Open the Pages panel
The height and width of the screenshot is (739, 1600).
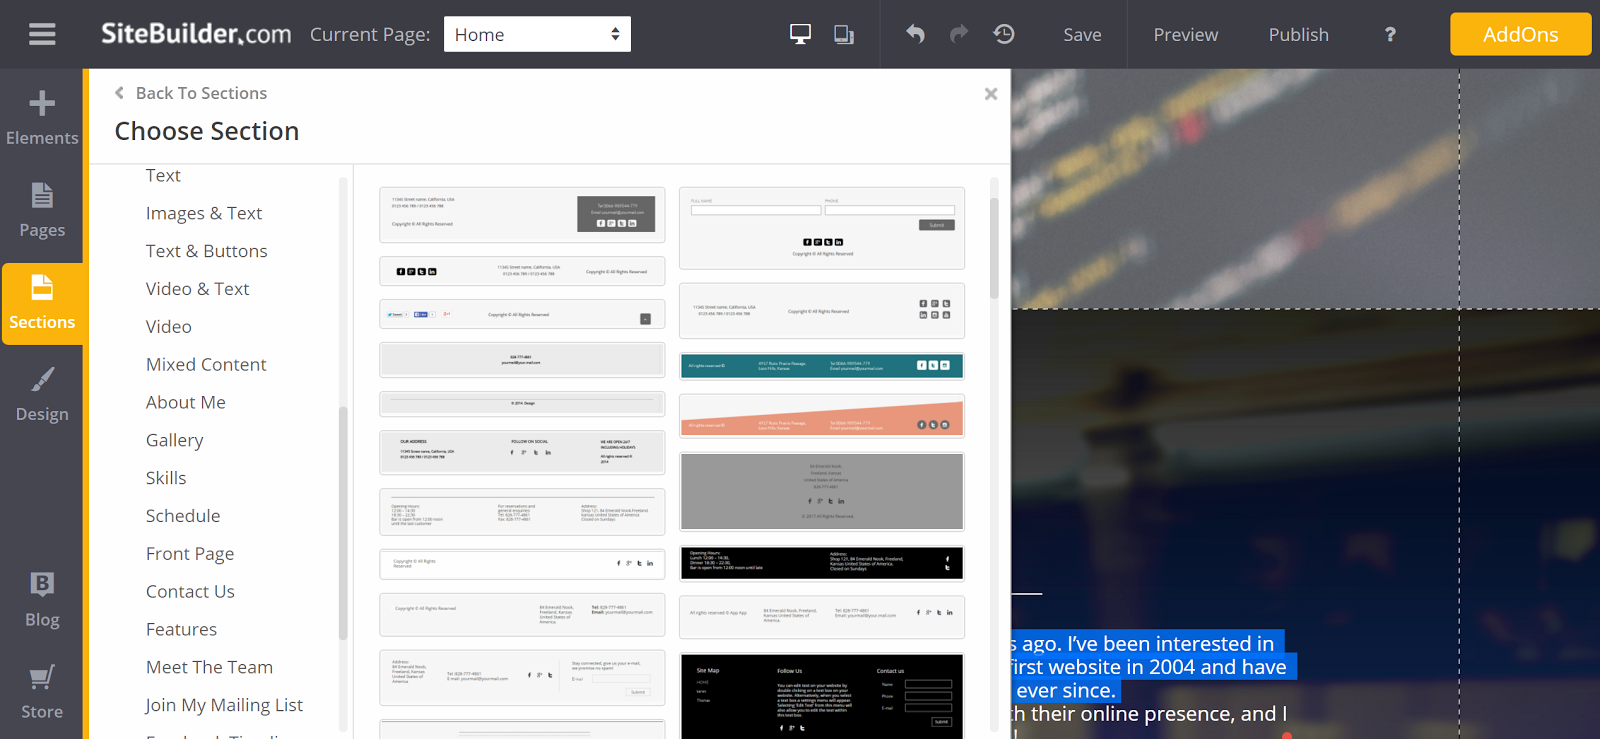pos(42,210)
